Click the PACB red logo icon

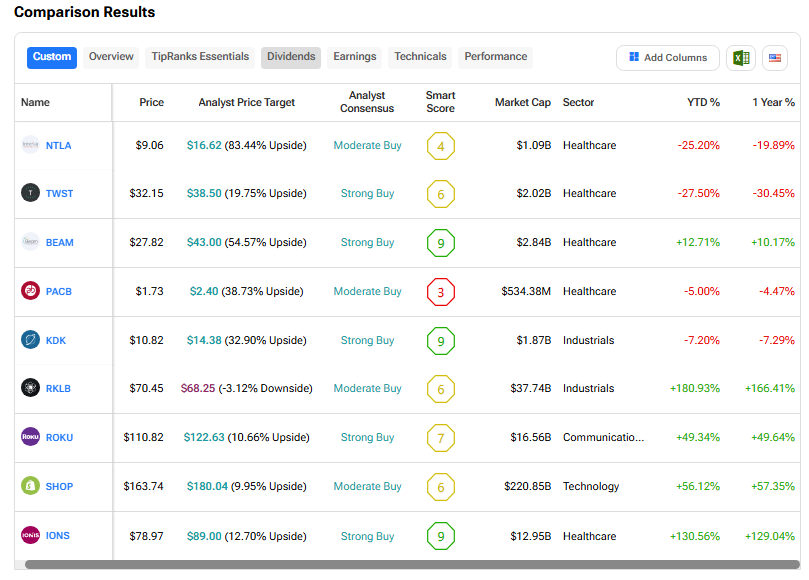(x=30, y=291)
